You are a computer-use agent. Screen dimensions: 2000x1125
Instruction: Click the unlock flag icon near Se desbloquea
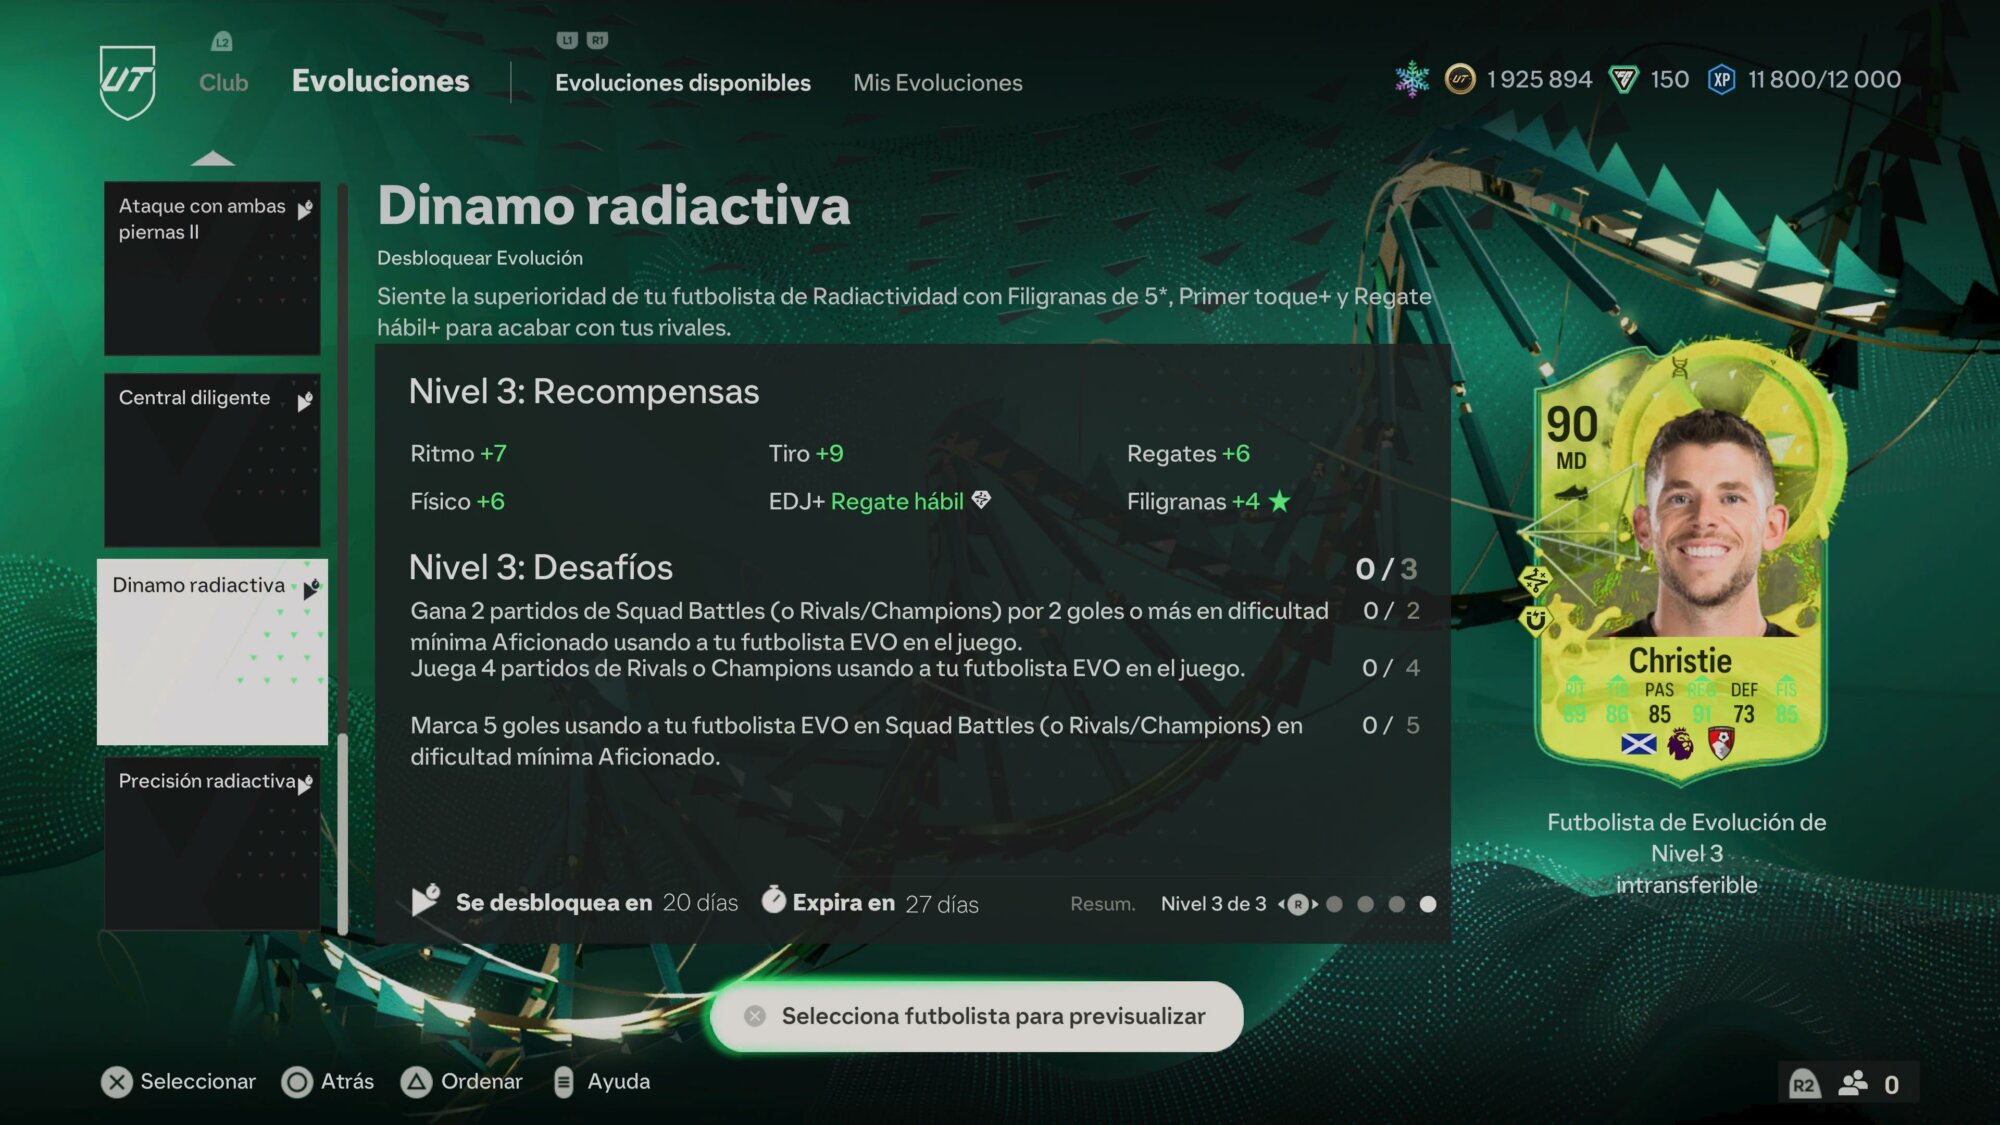[426, 900]
